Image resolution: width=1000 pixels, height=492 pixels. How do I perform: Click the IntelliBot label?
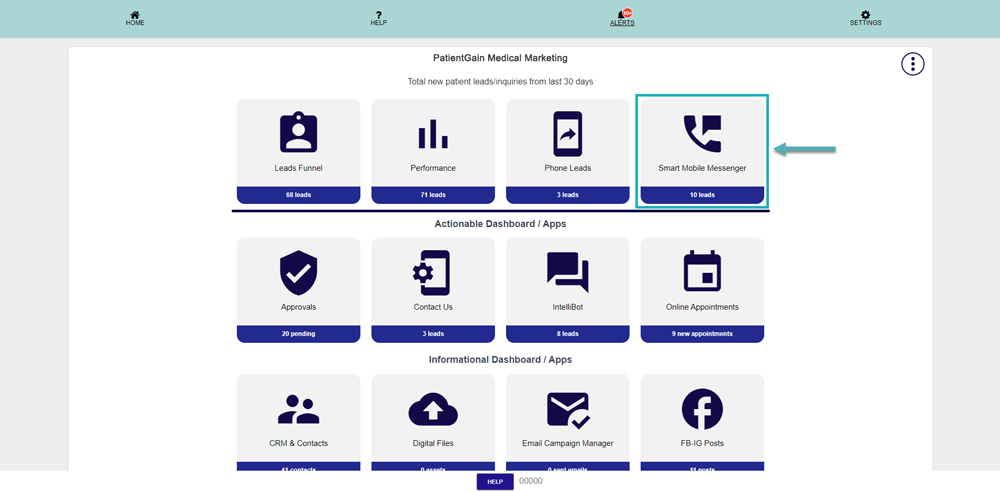568,307
